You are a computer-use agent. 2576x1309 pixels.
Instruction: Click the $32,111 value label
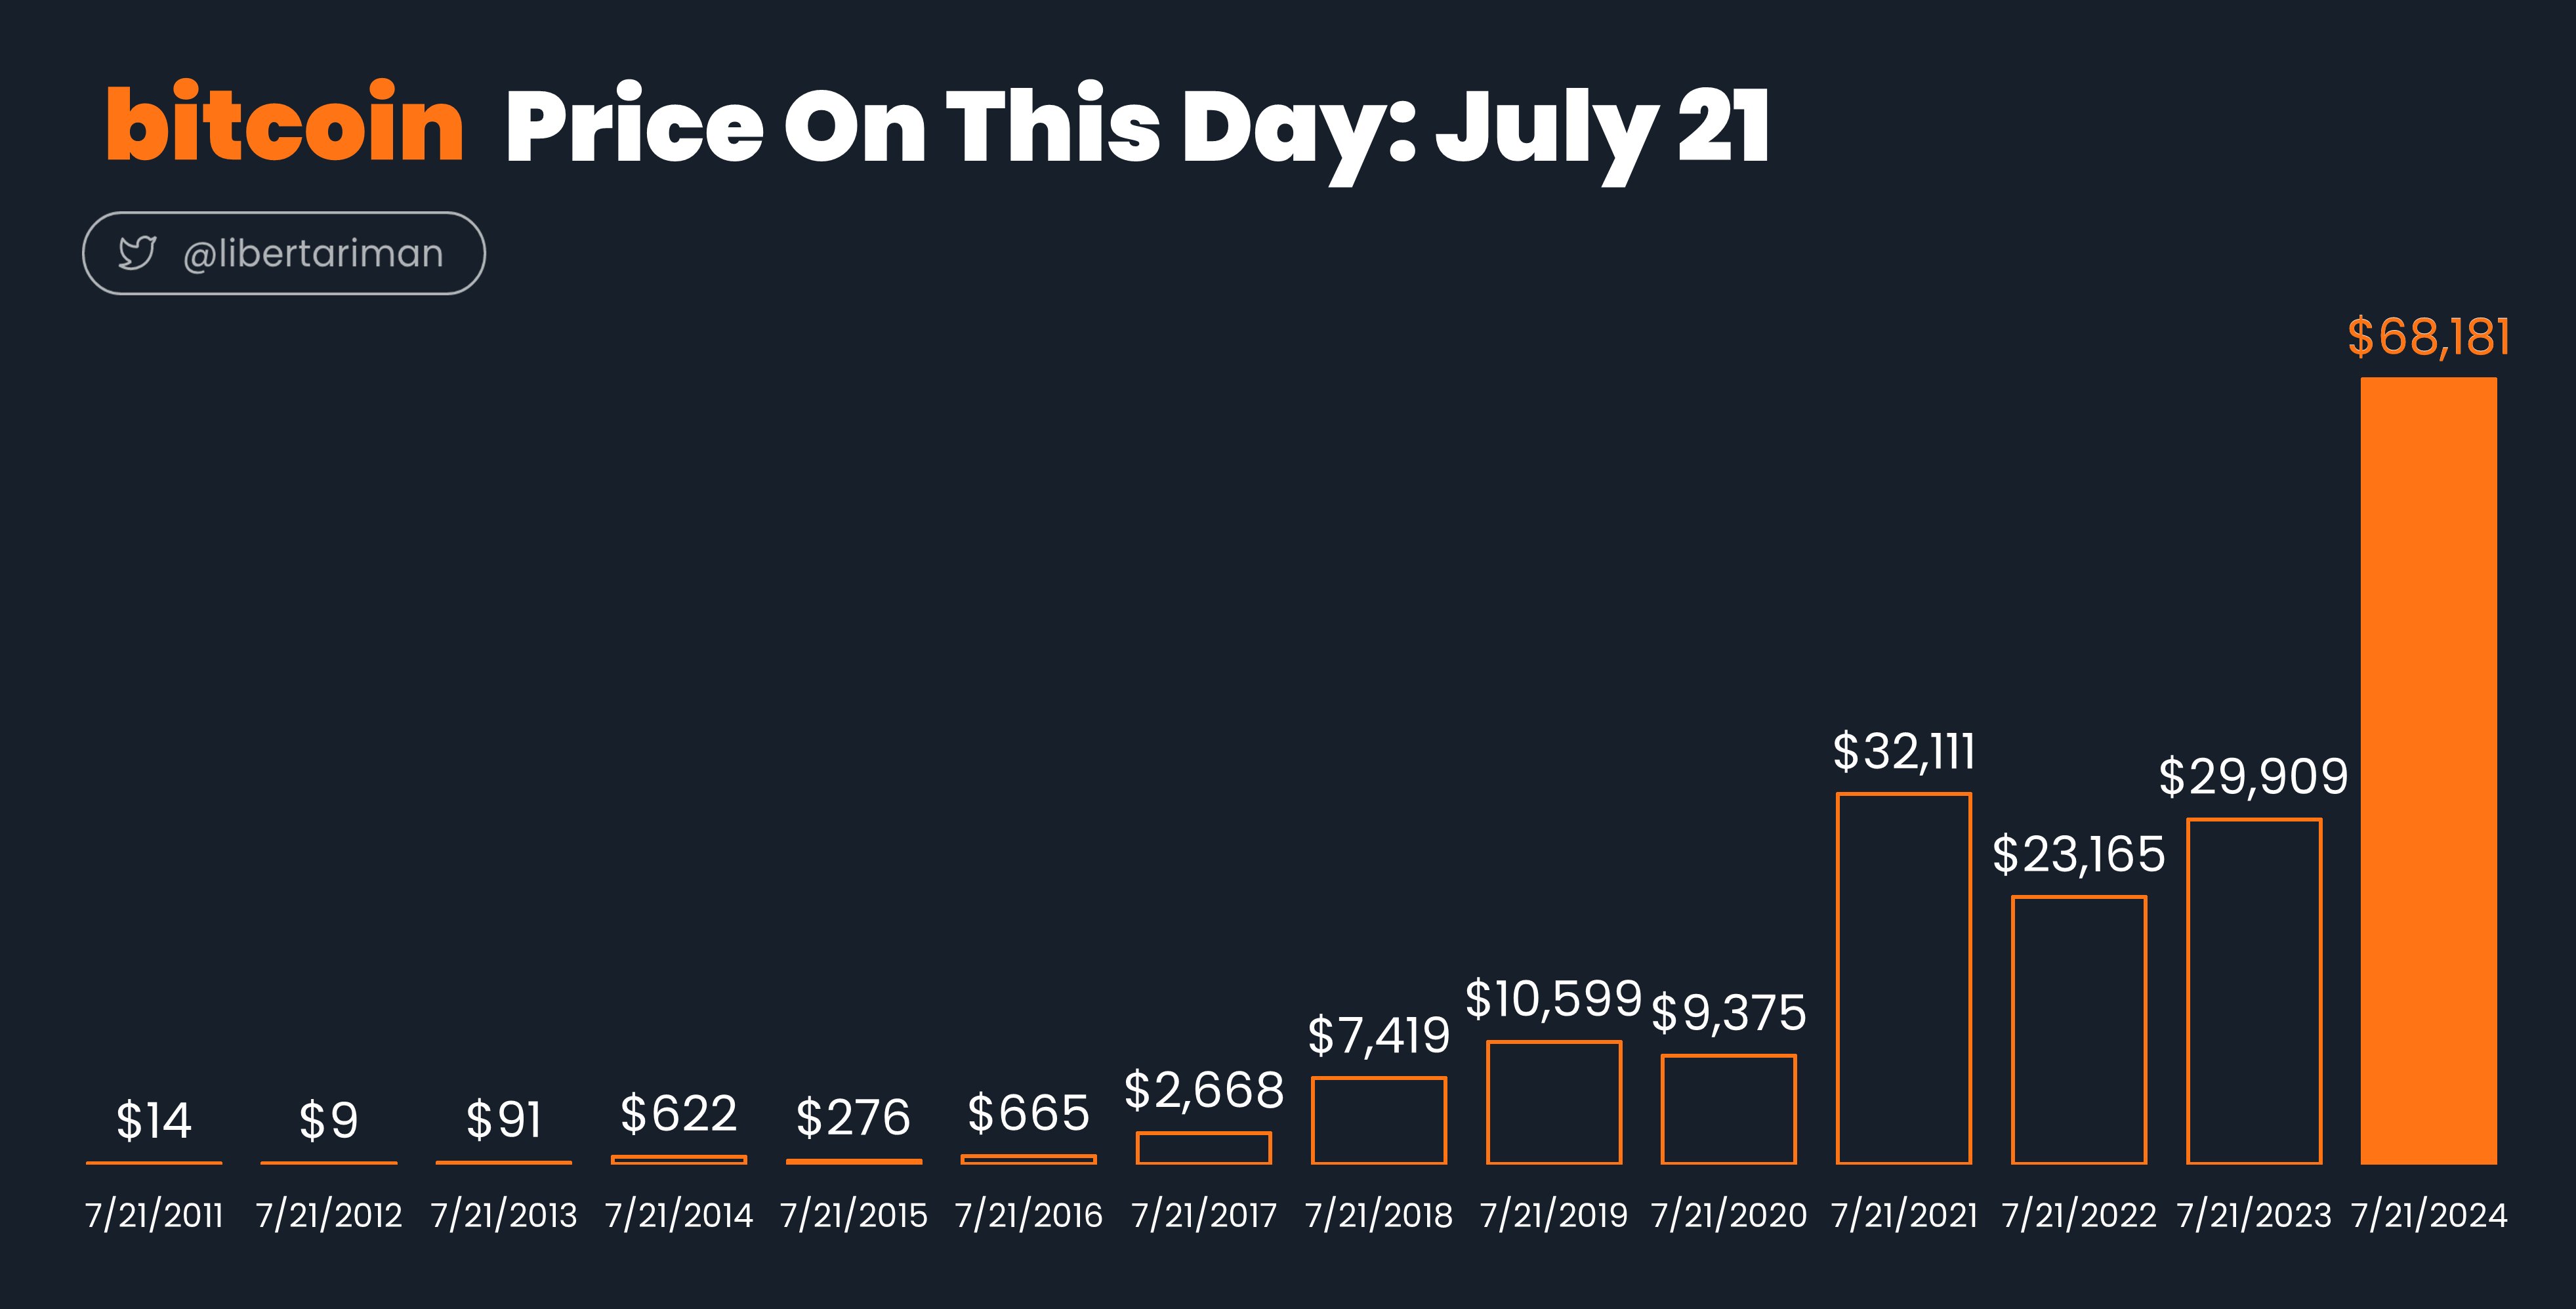click(1904, 751)
